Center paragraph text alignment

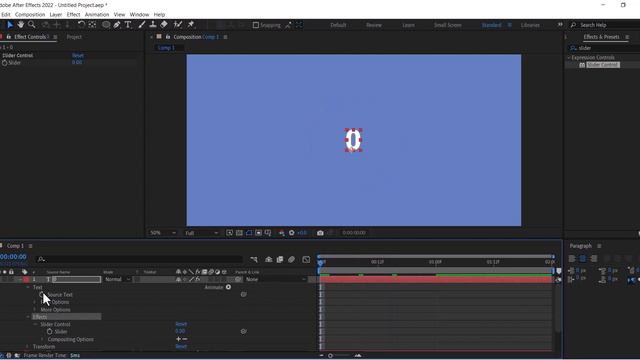coord(583,259)
